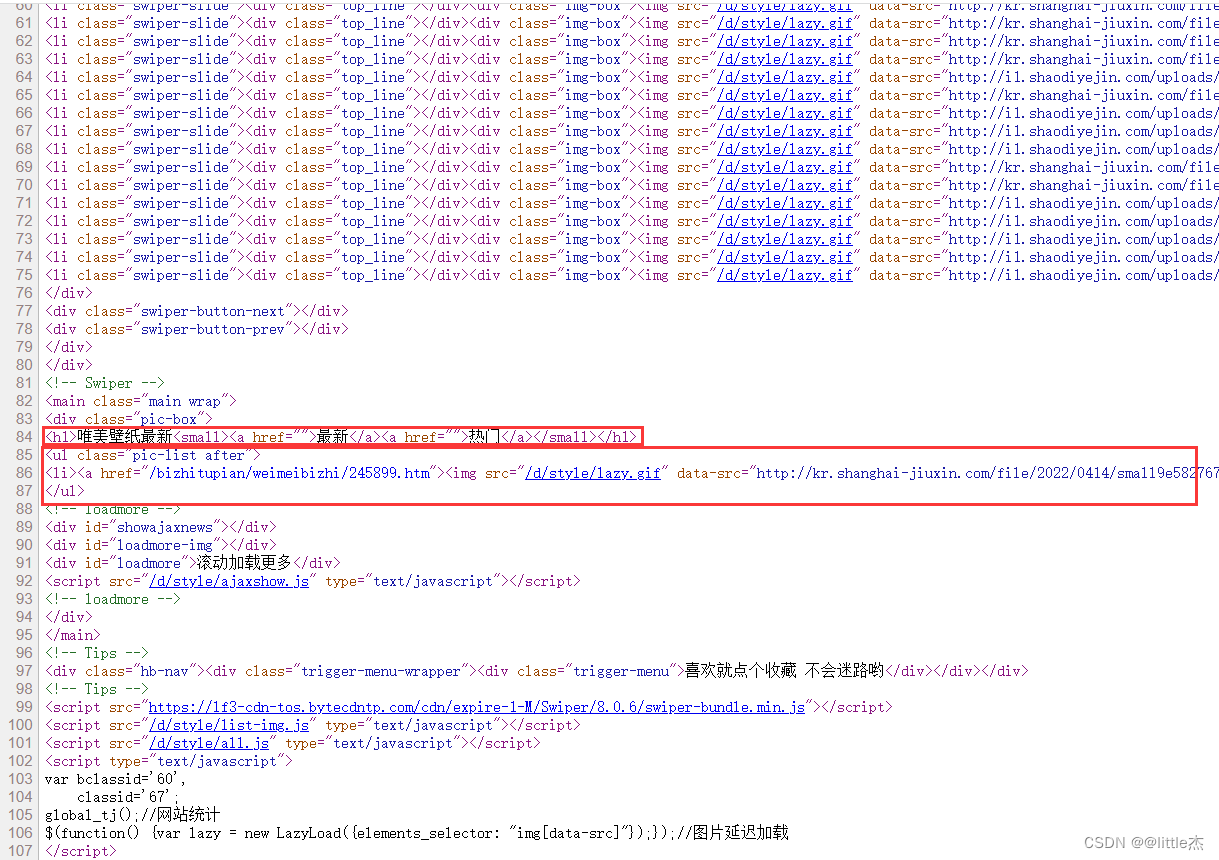Click the swiper-button-next div line
Screen dimensions: 1219x860
(196, 311)
